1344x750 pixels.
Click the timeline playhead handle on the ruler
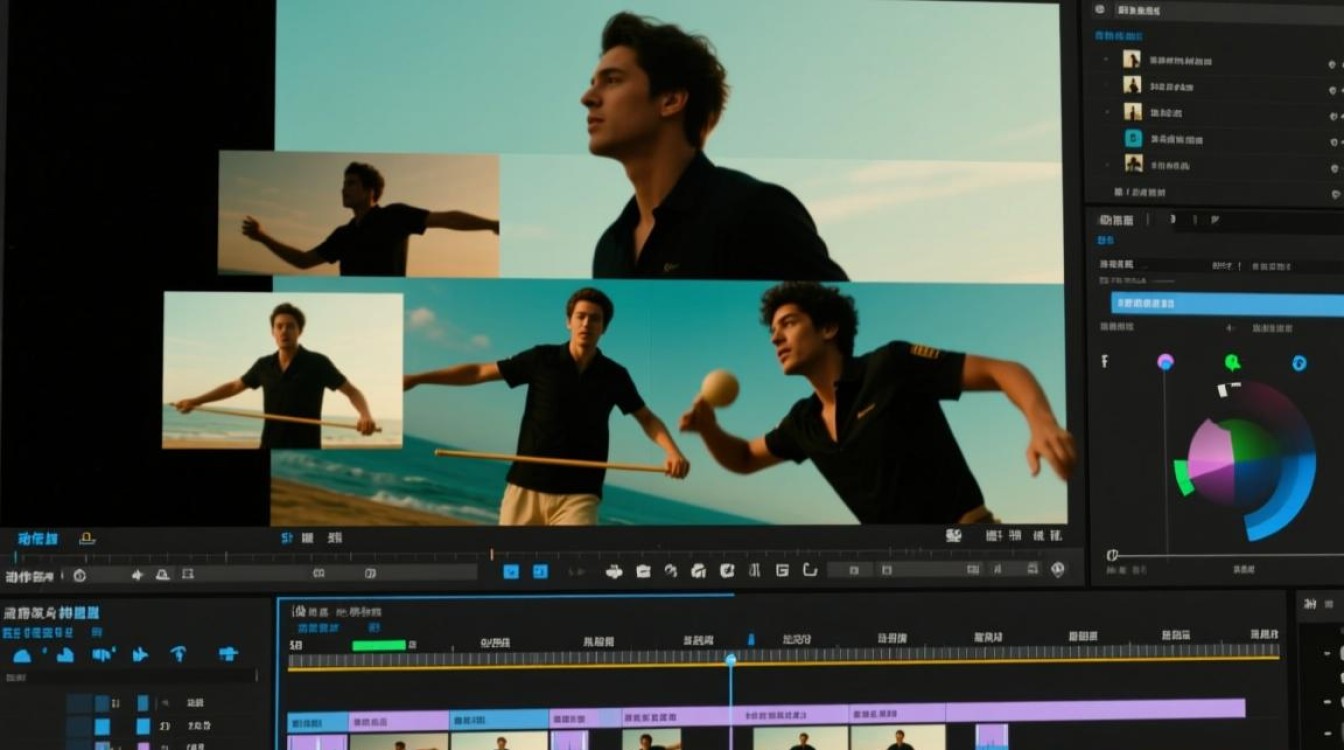(x=731, y=659)
